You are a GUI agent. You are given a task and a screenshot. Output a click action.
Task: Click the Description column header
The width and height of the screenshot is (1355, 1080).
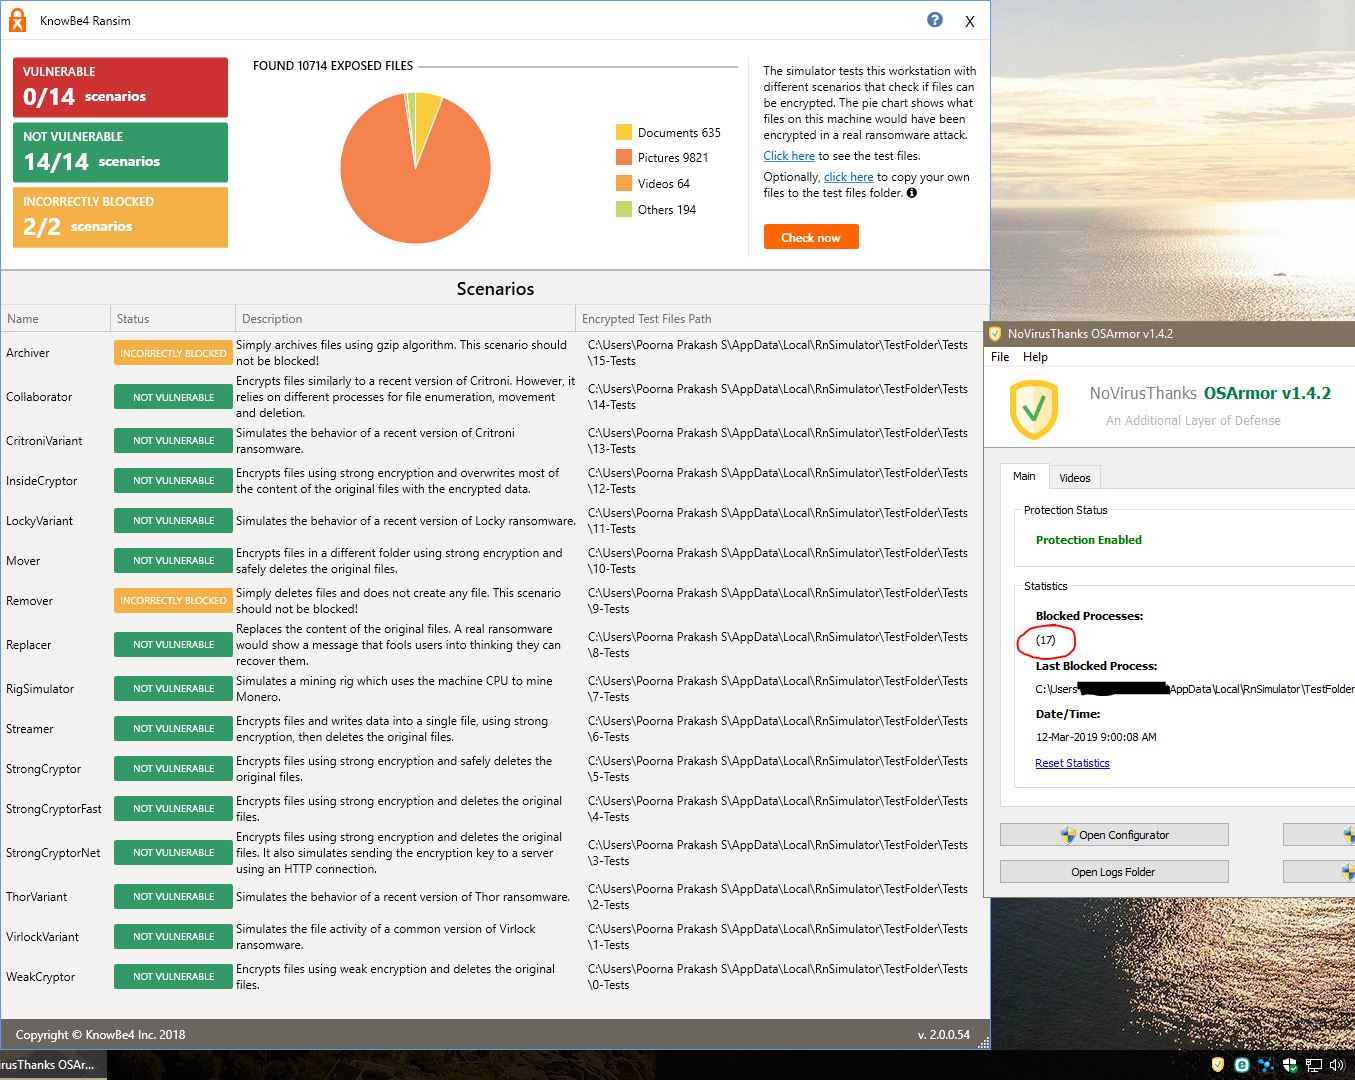pos(406,319)
